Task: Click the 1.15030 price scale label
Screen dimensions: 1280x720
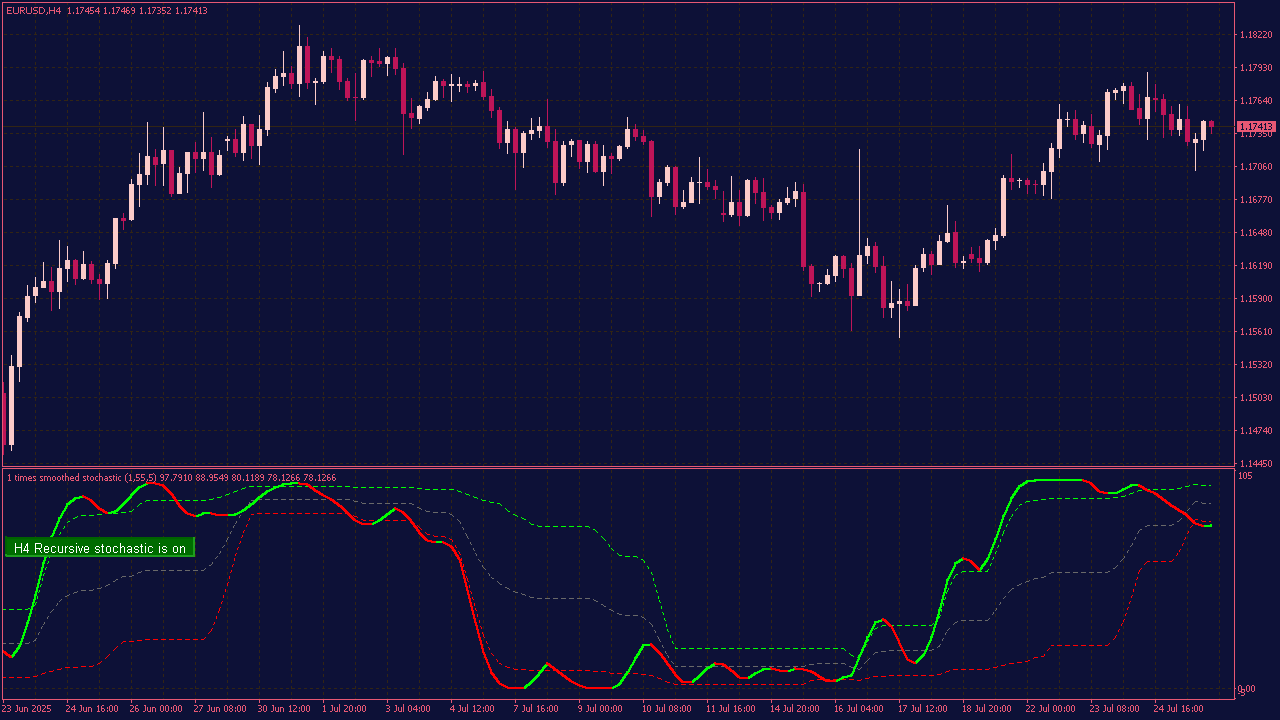Action: [1255, 398]
